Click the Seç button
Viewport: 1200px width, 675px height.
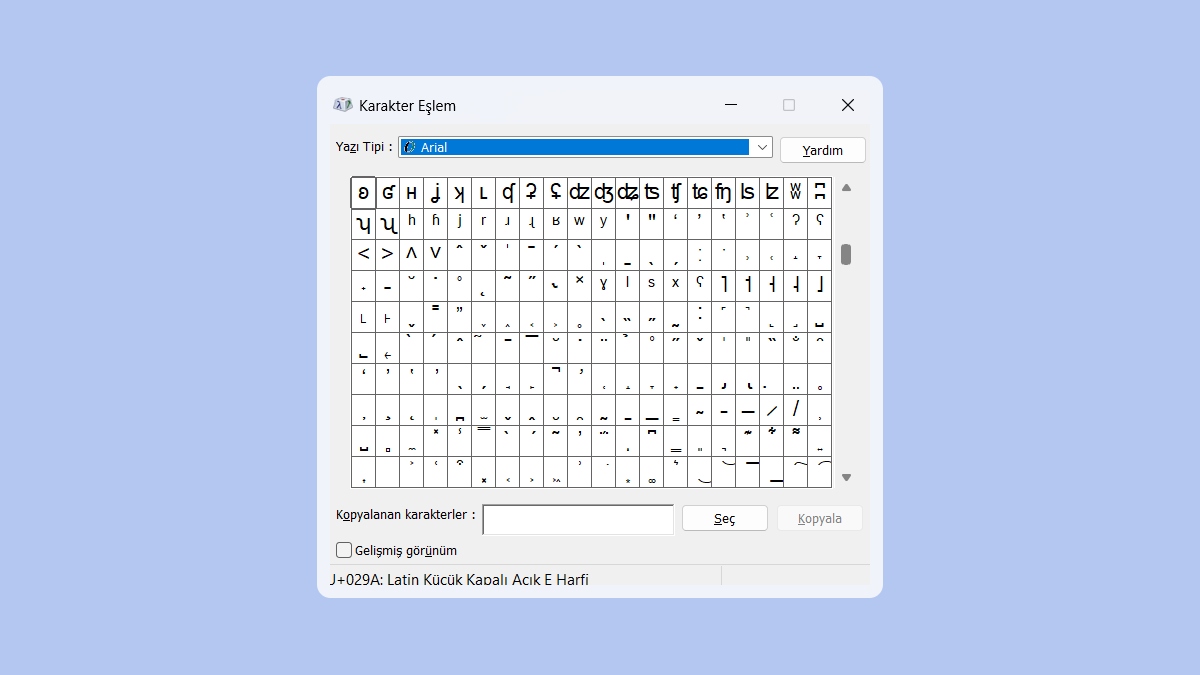724,518
